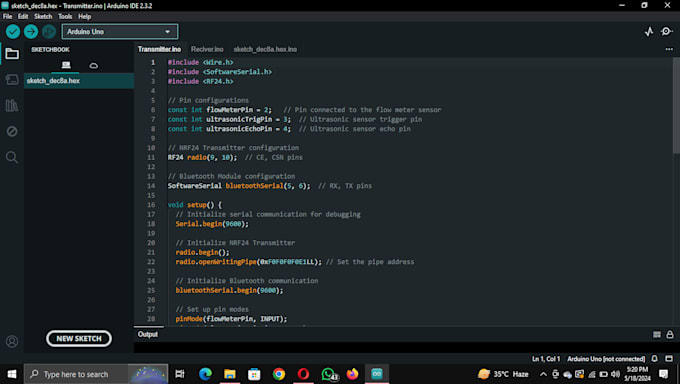Click the Ln 1, Col 1 status indicator
The image size is (680, 384).
point(546,359)
